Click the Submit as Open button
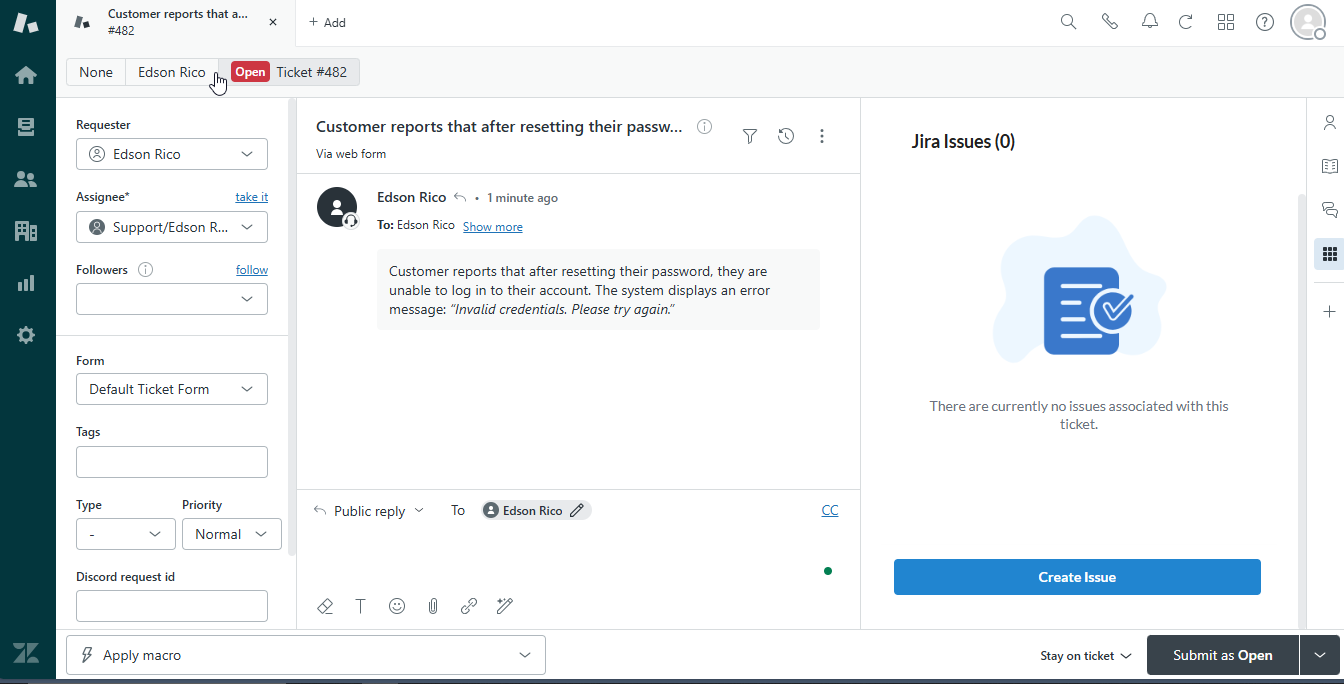1344x684 pixels. tap(1222, 655)
